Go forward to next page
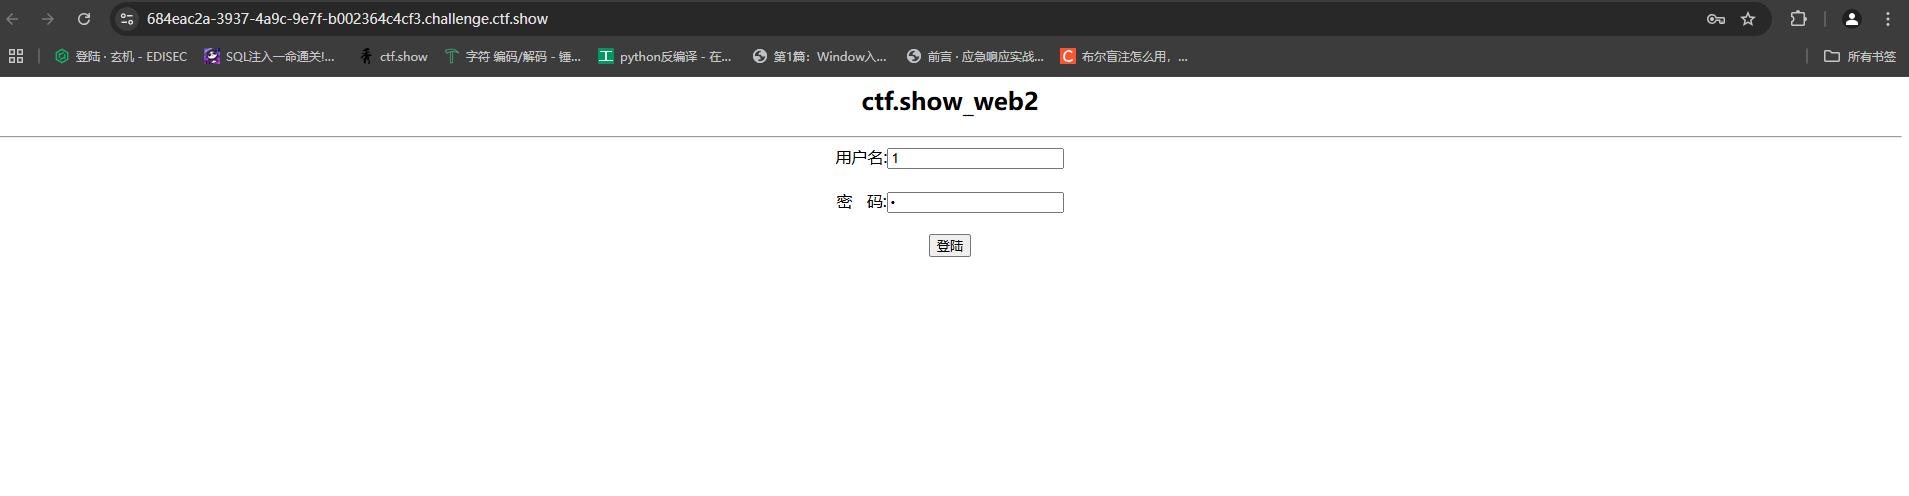 click(x=48, y=19)
